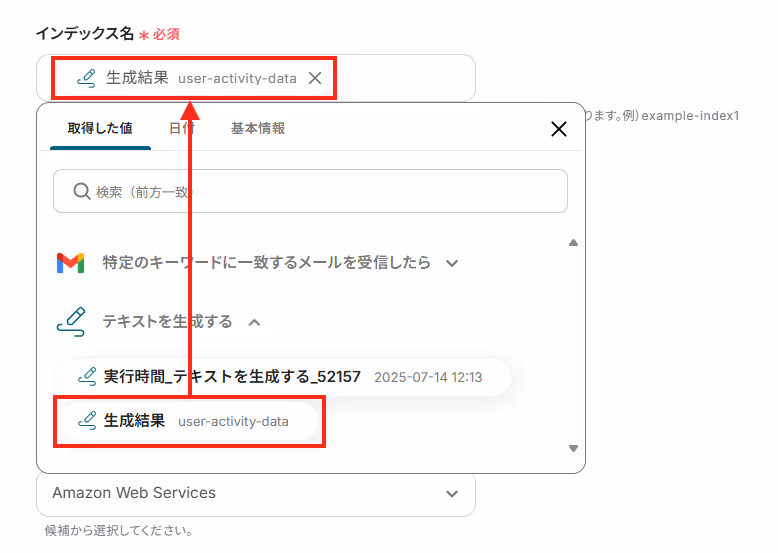Click the インデックス名 field label
778x553 pixels.
tap(85, 34)
